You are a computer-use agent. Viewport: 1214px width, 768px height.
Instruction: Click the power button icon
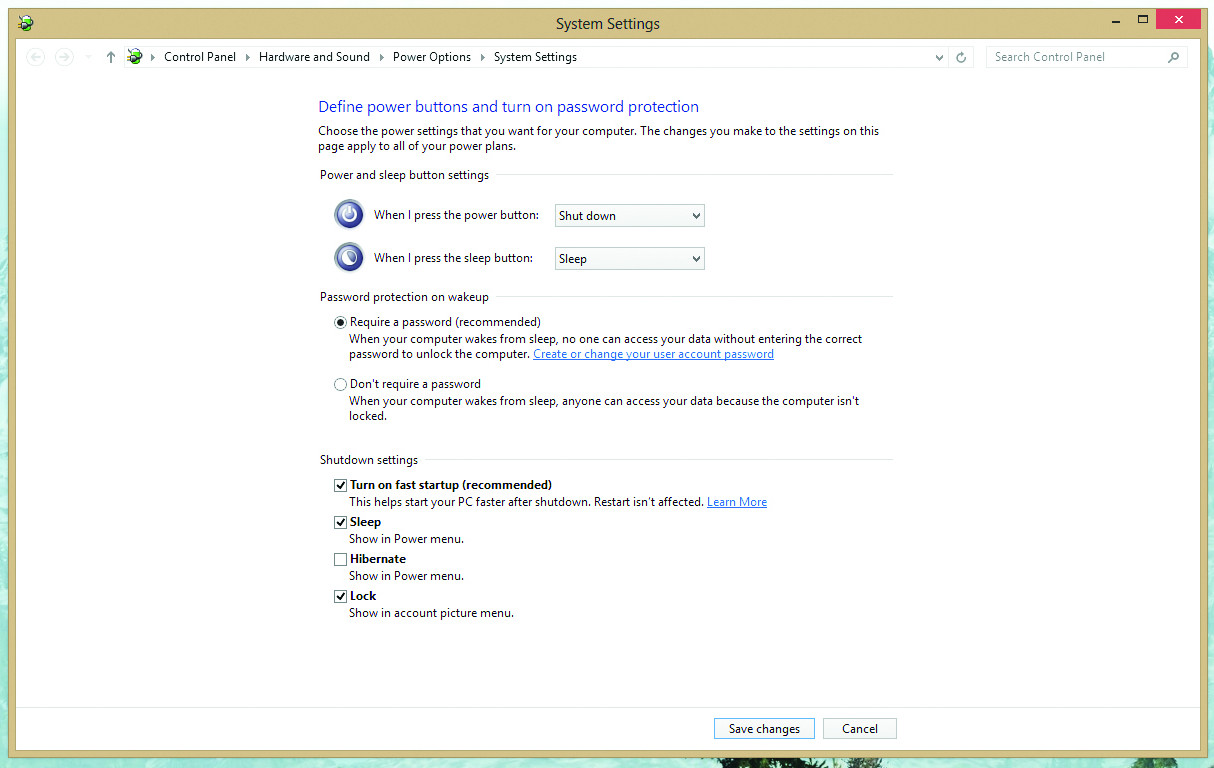click(348, 214)
